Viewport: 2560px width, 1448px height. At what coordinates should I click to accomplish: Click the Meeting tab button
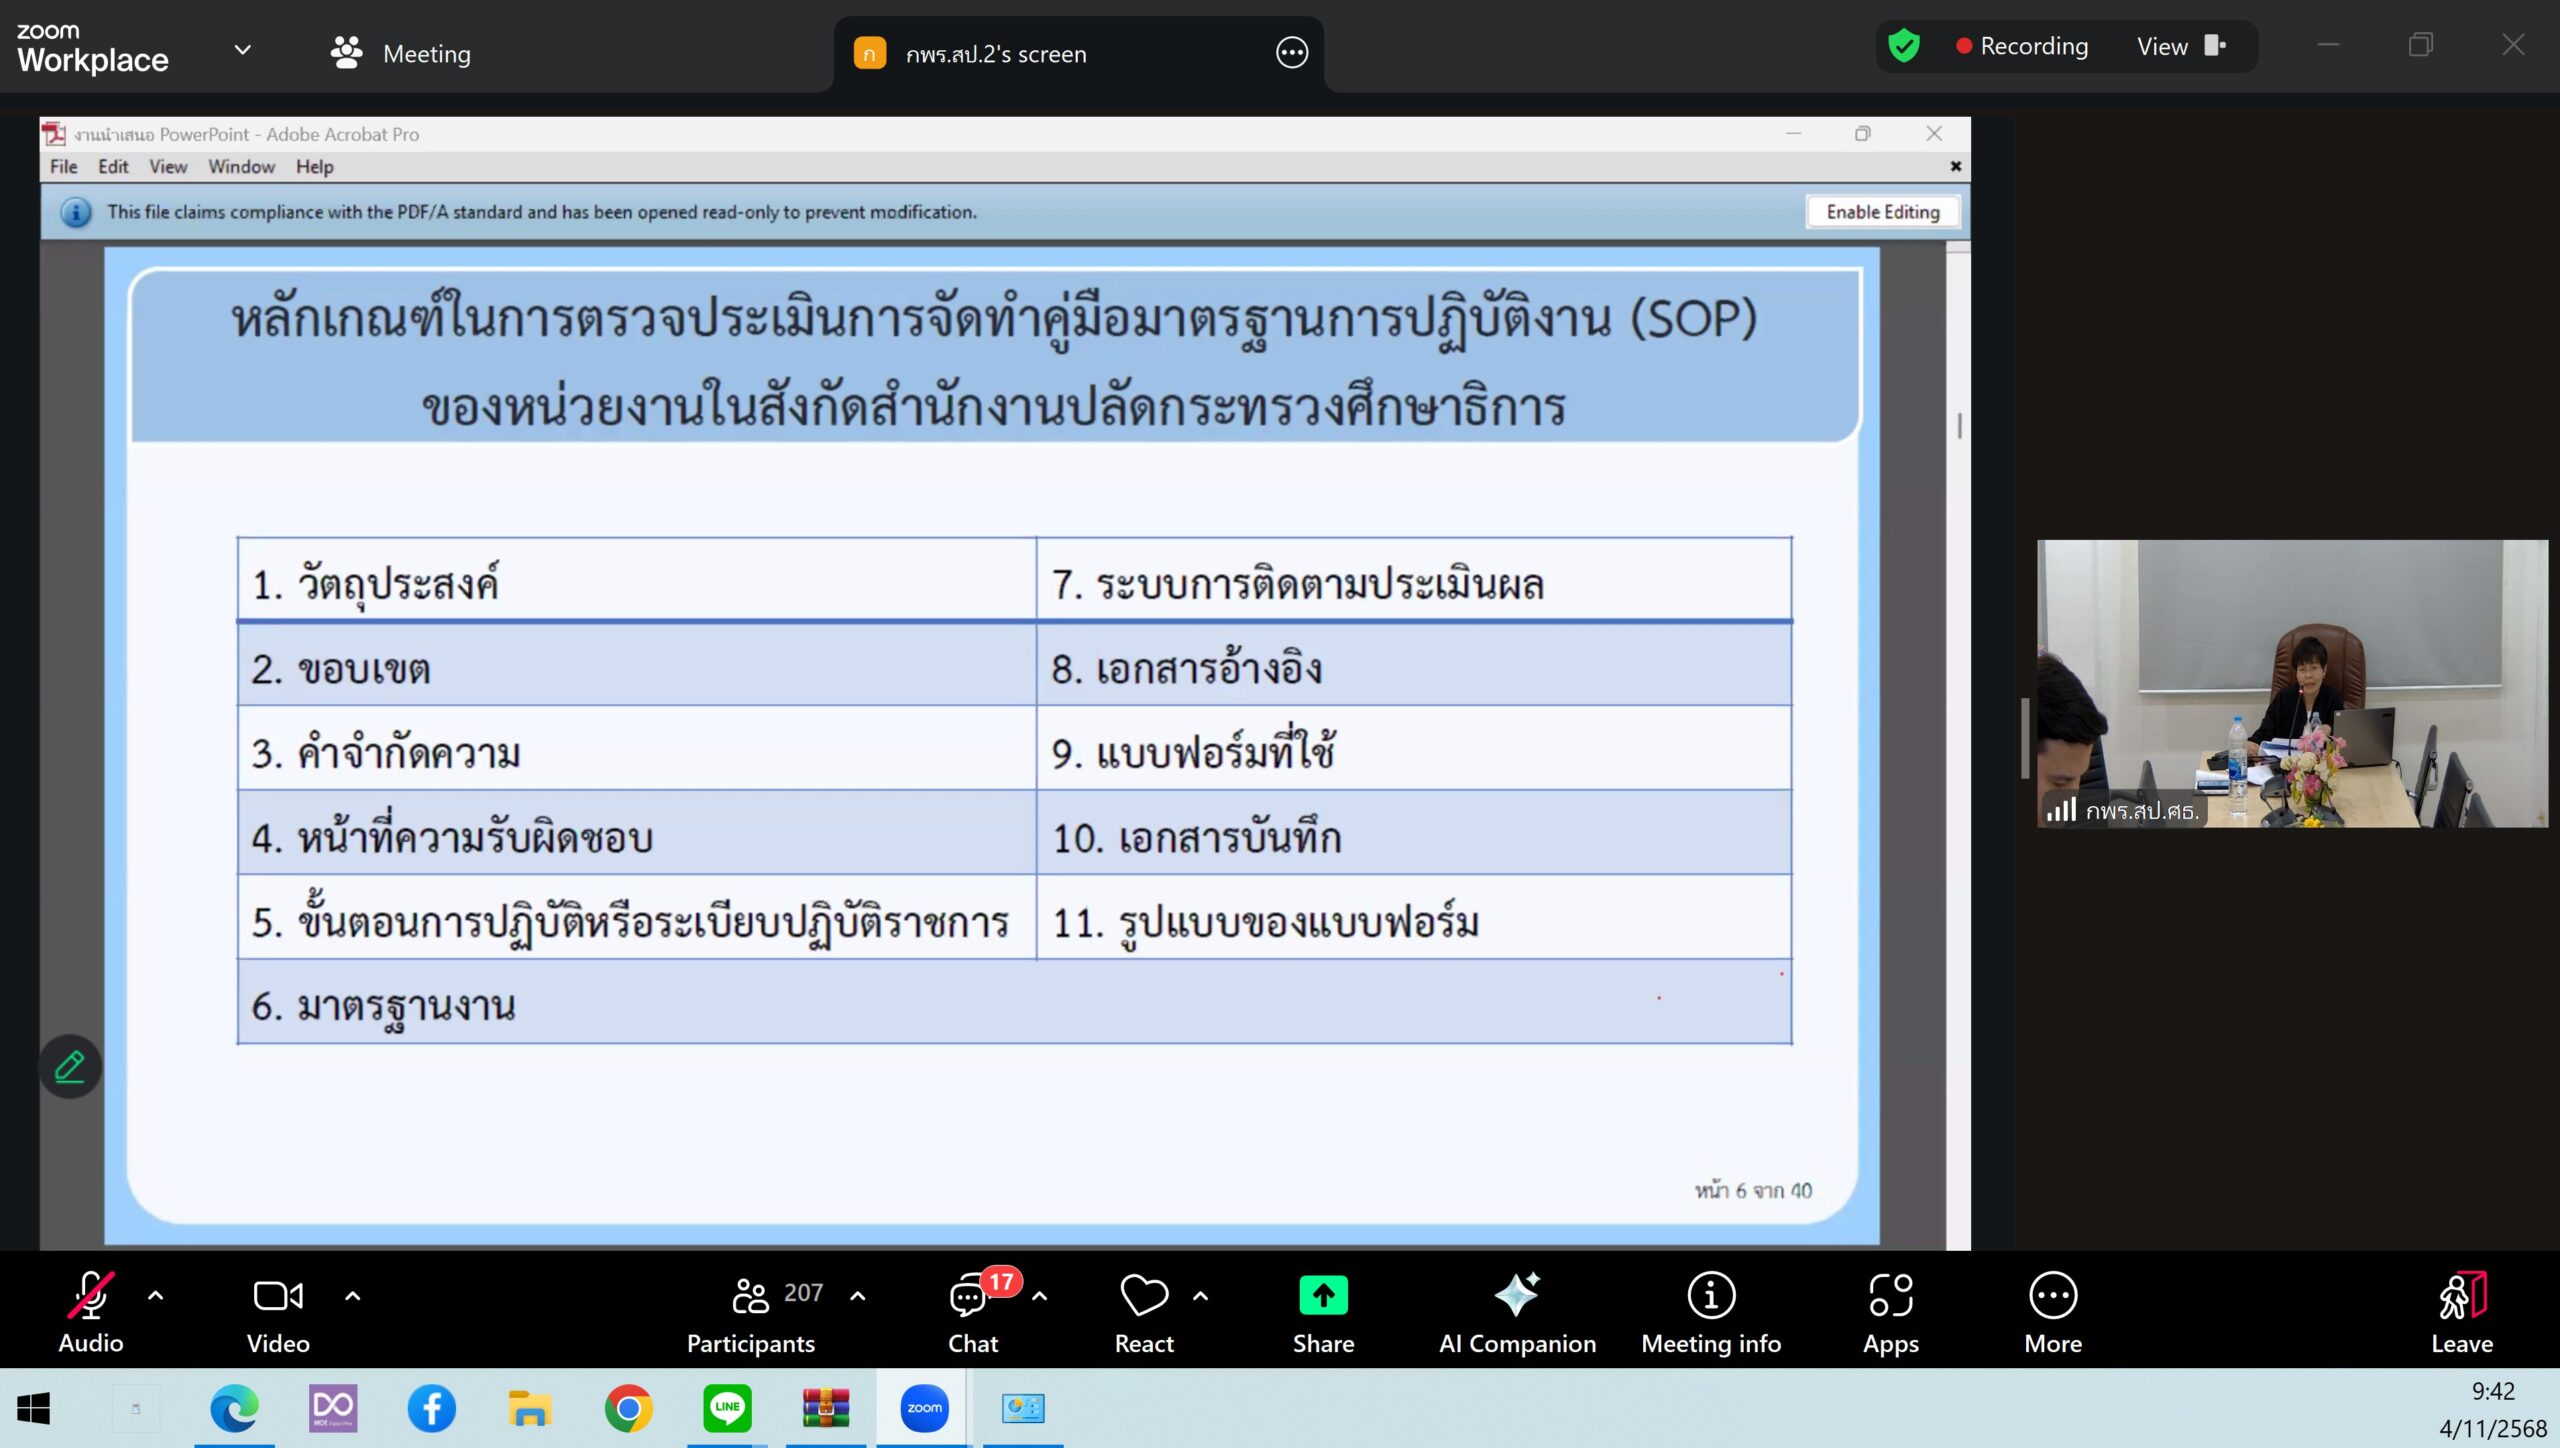(401, 53)
